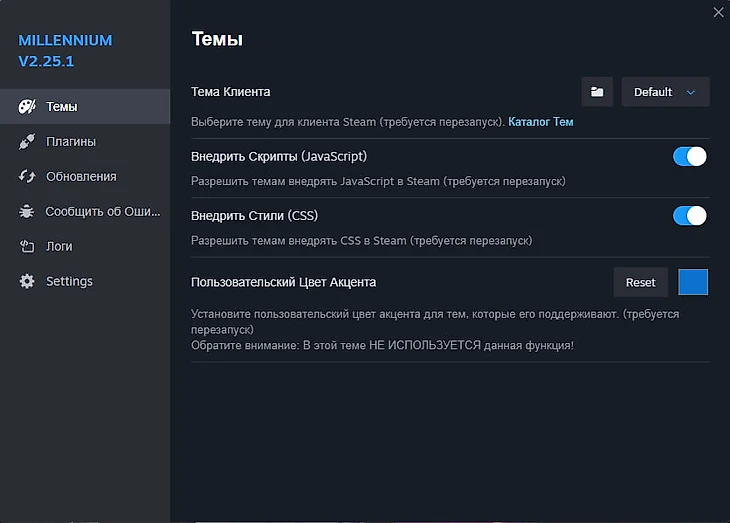
Task: Click the arrows icon beside Обновления
Action: [27, 177]
